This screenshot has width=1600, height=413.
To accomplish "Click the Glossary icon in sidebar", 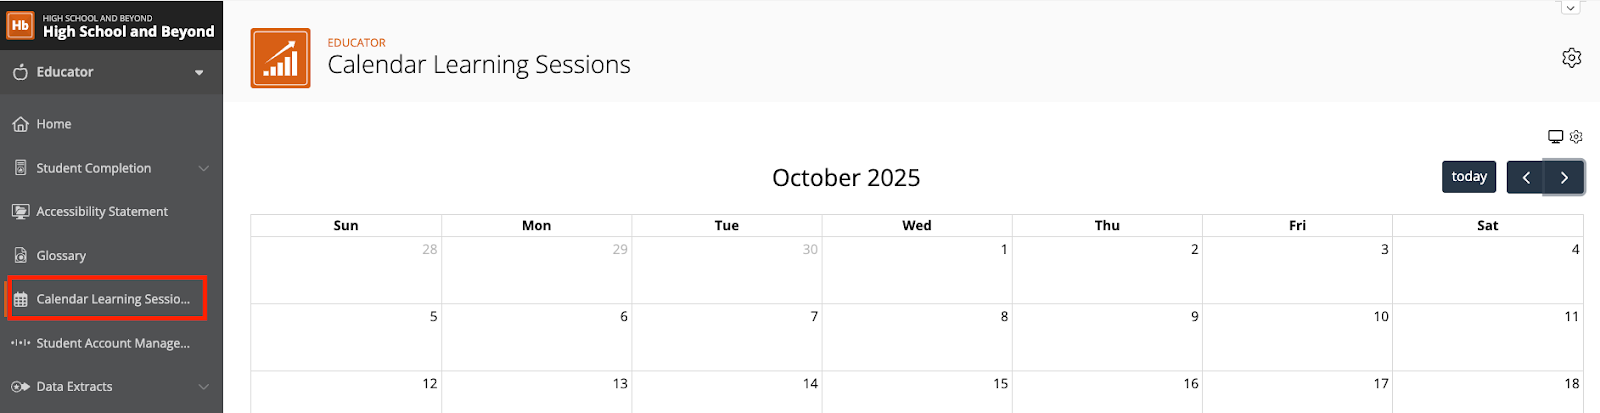I will [20, 256].
